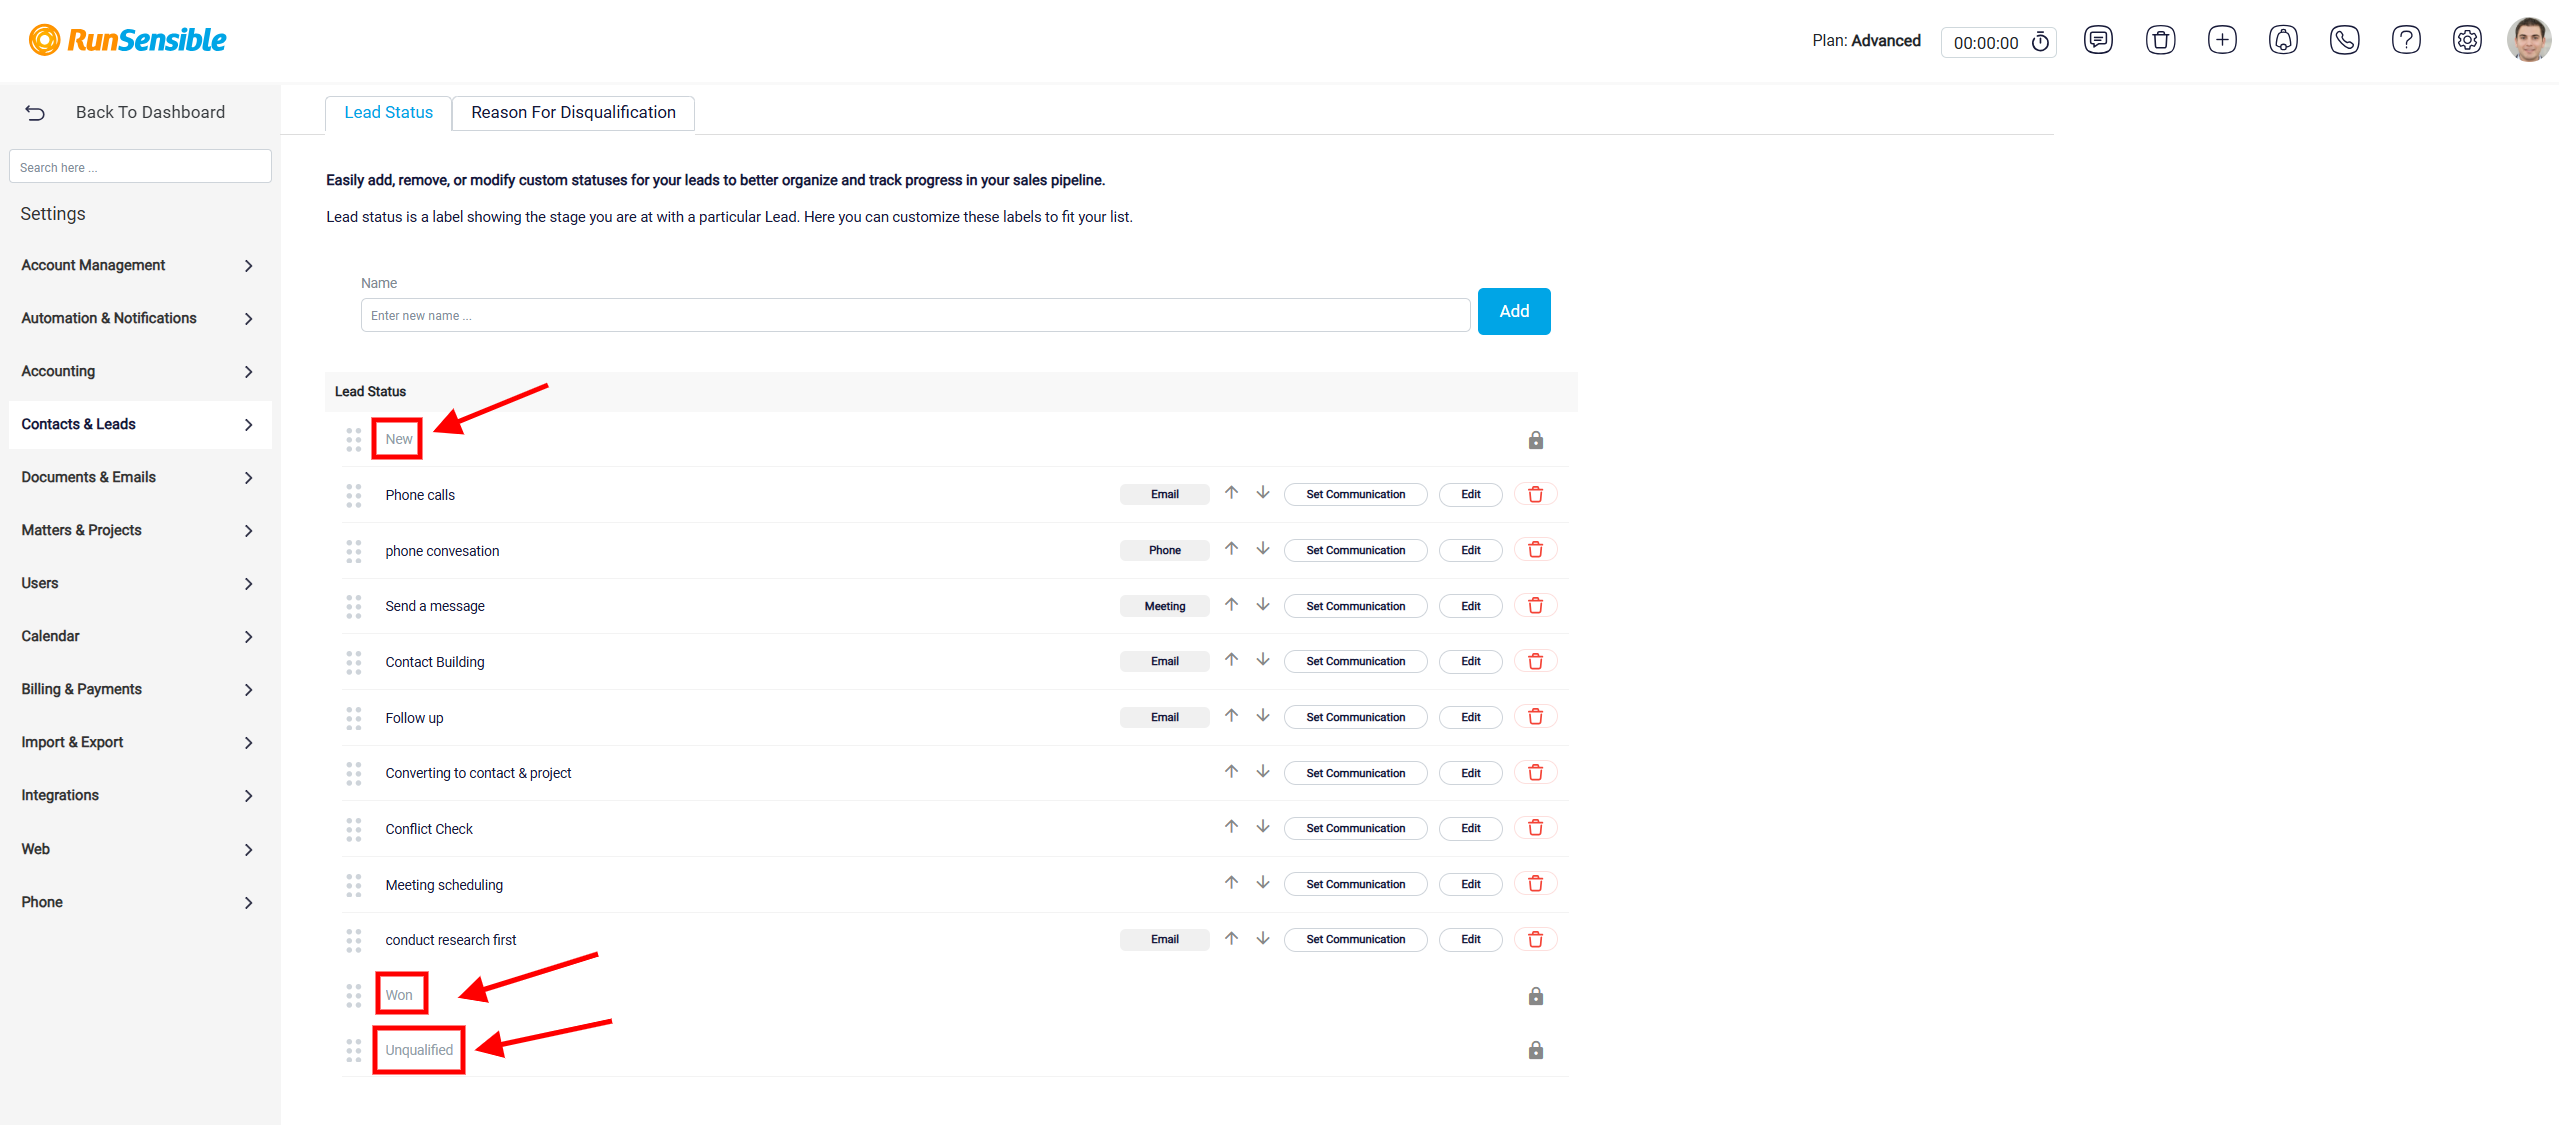Click the Enter new name input field
This screenshot has height=1125, width=2559.
[915, 315]
